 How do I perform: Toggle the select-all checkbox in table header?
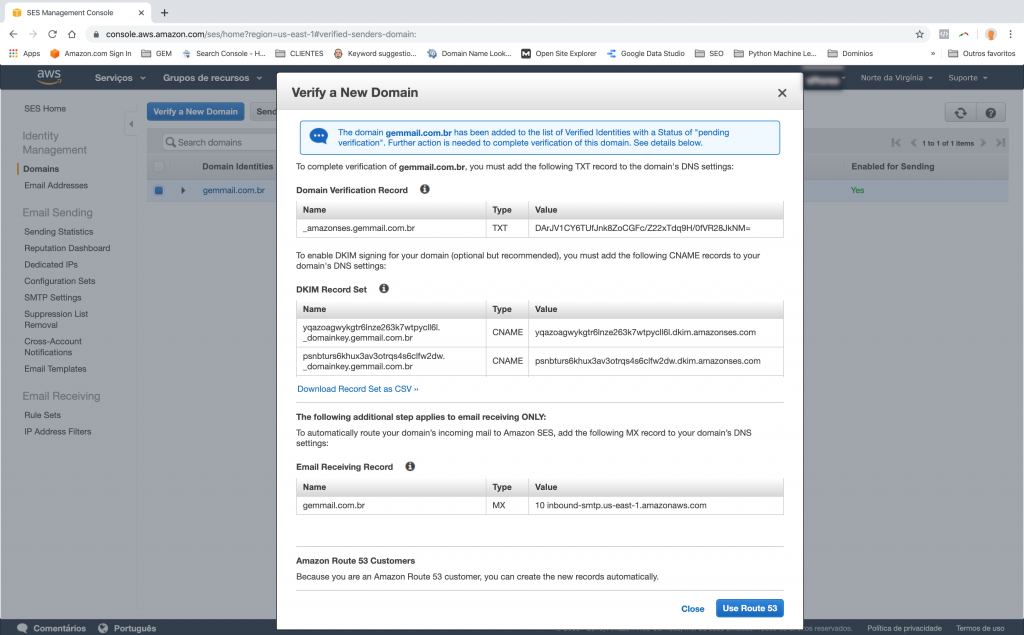point(159,166)
